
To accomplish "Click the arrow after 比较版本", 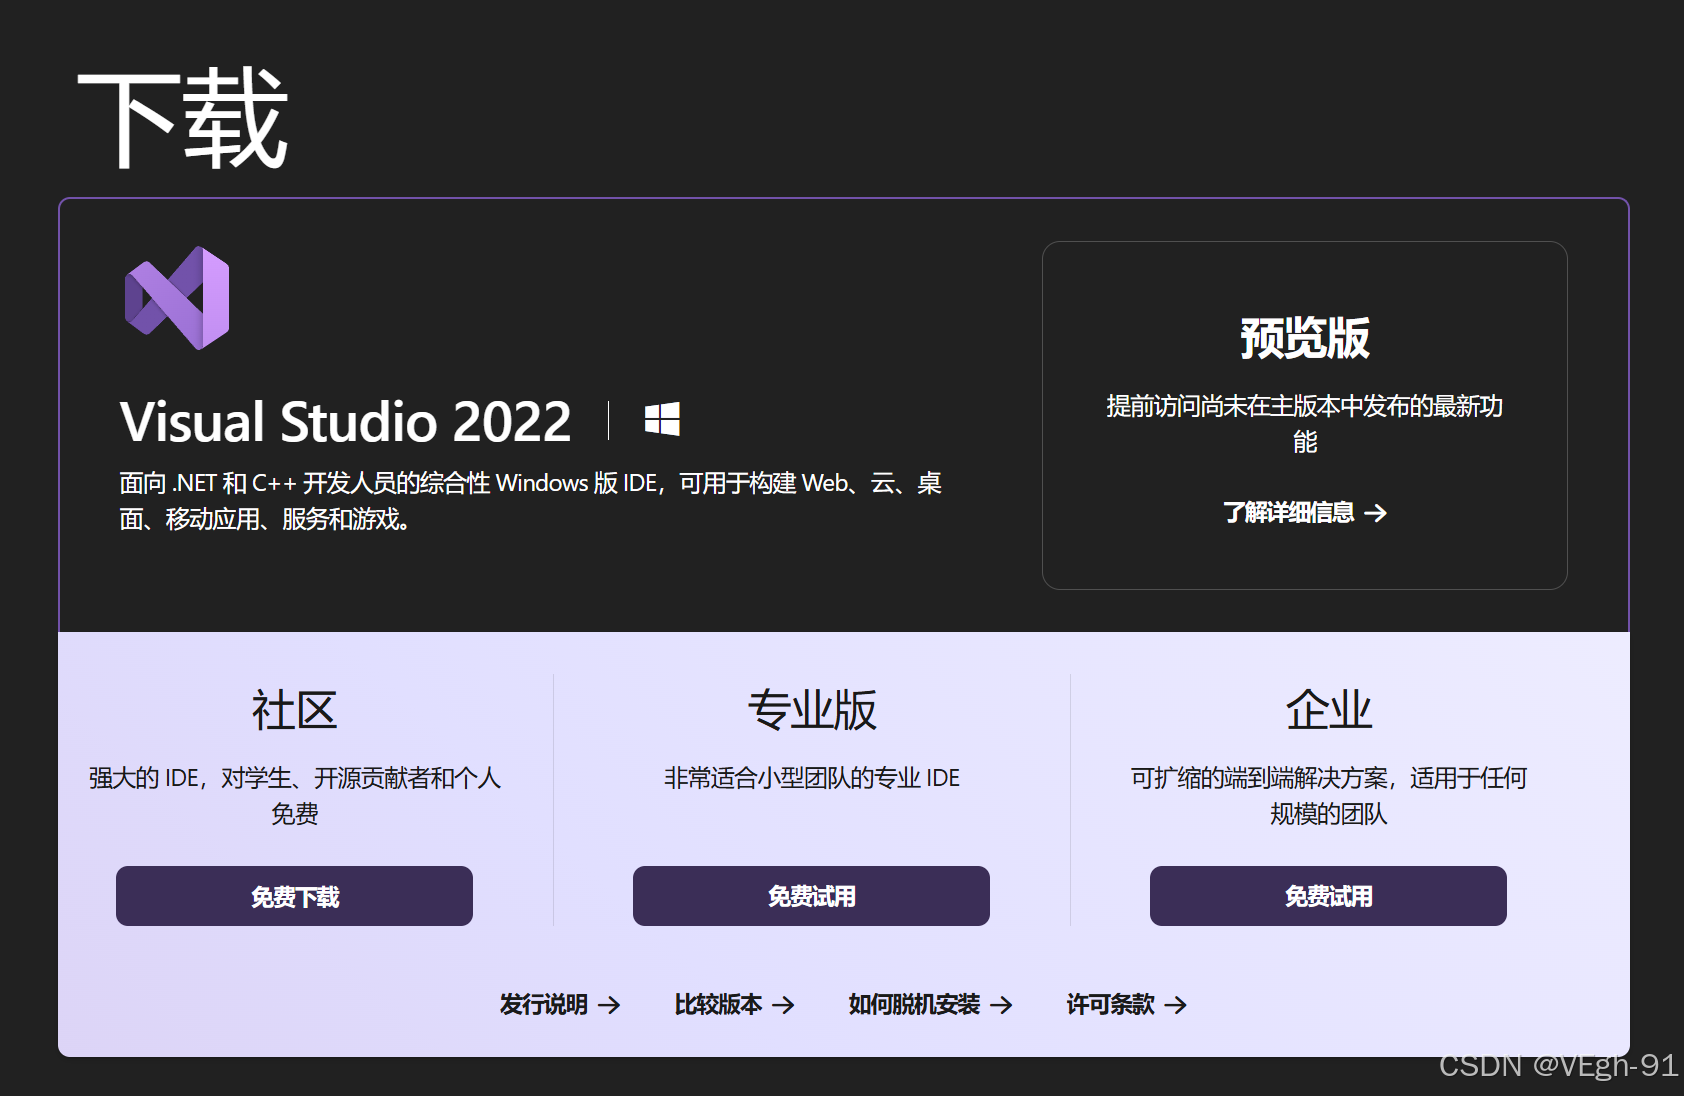I will point(784,1005).
